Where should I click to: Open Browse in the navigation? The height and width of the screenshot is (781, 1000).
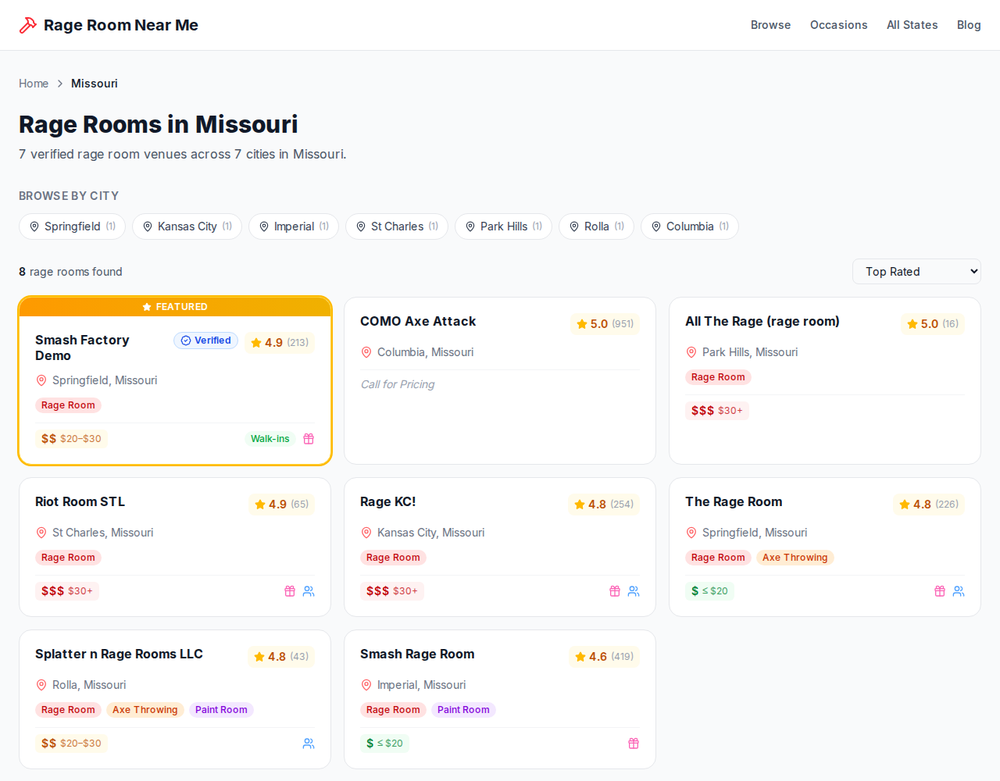click(x=770, y=25)
